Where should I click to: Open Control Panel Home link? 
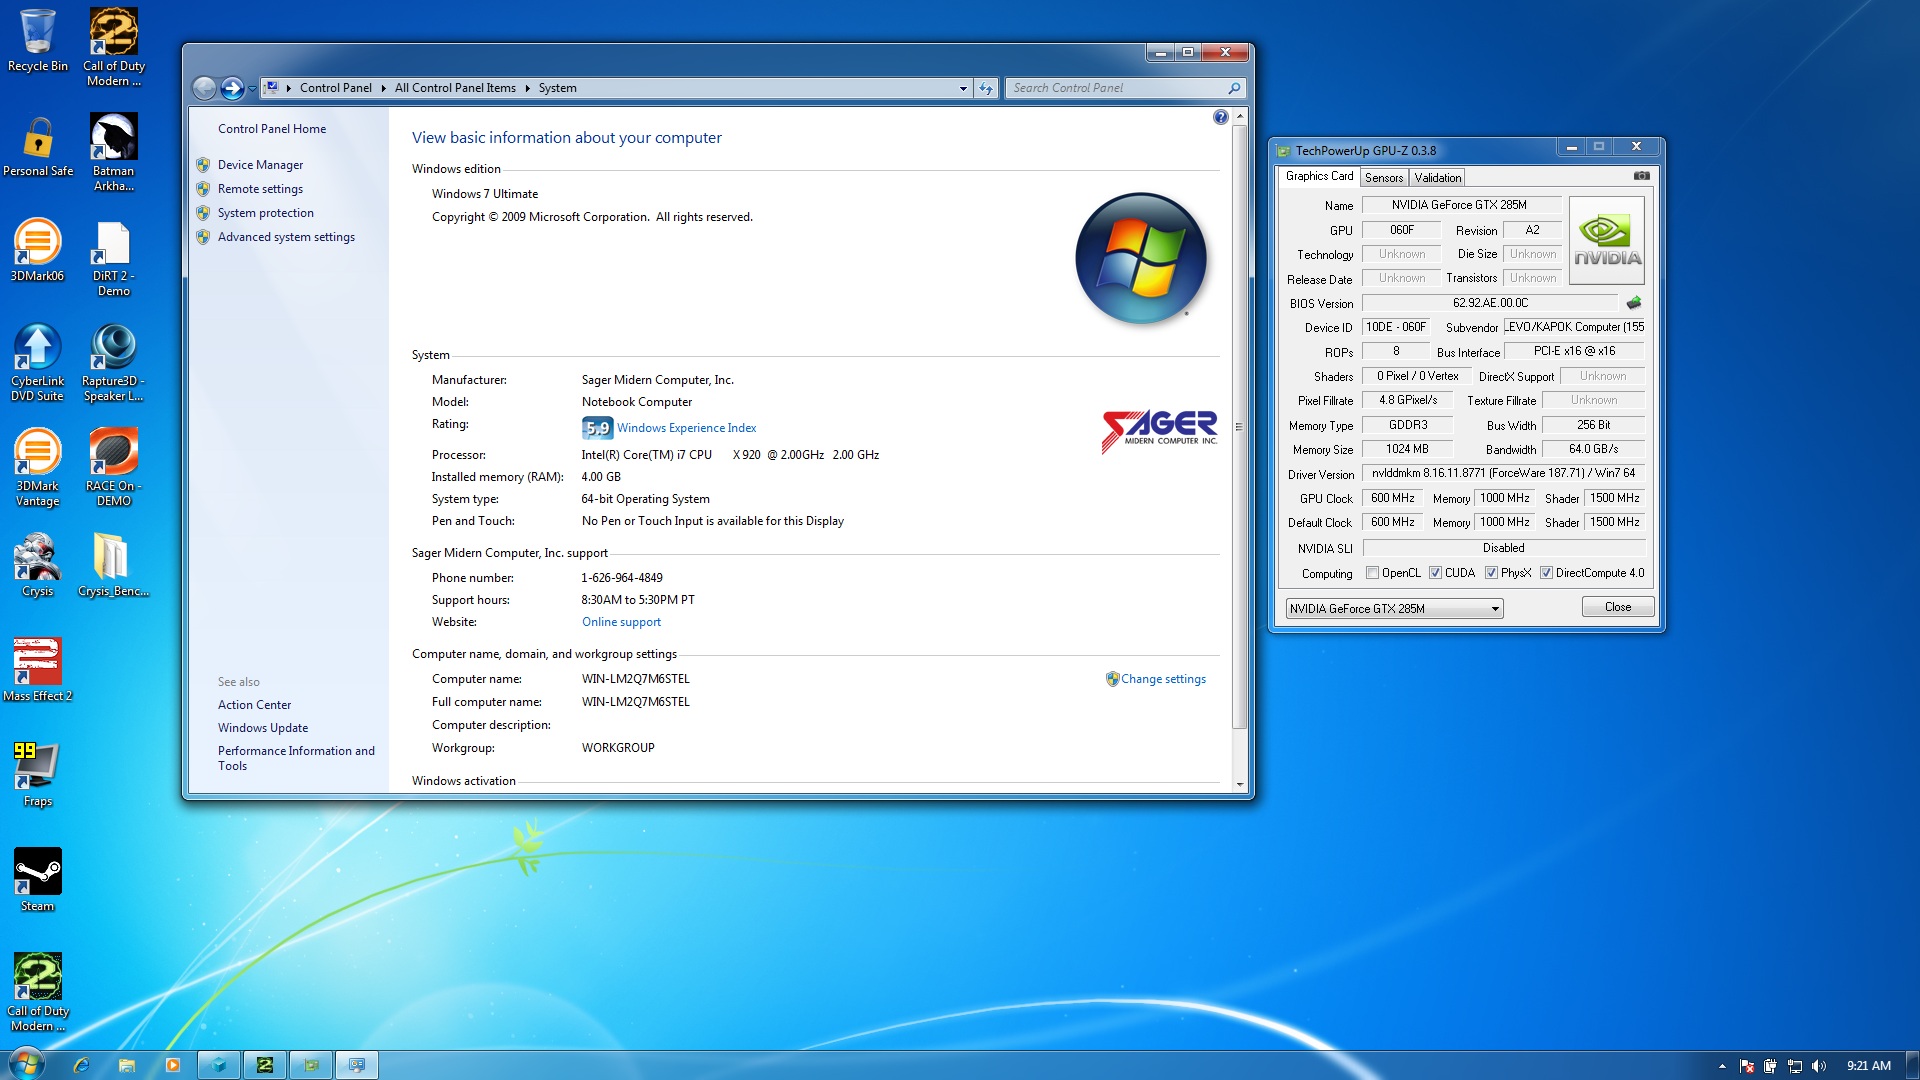point(272,129)
